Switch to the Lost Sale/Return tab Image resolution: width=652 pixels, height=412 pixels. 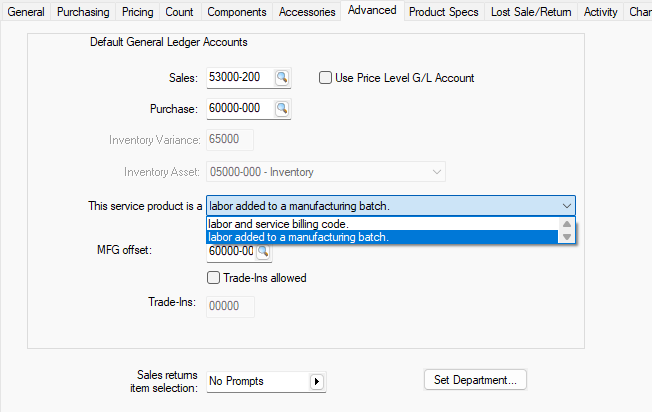pos(531,12)
